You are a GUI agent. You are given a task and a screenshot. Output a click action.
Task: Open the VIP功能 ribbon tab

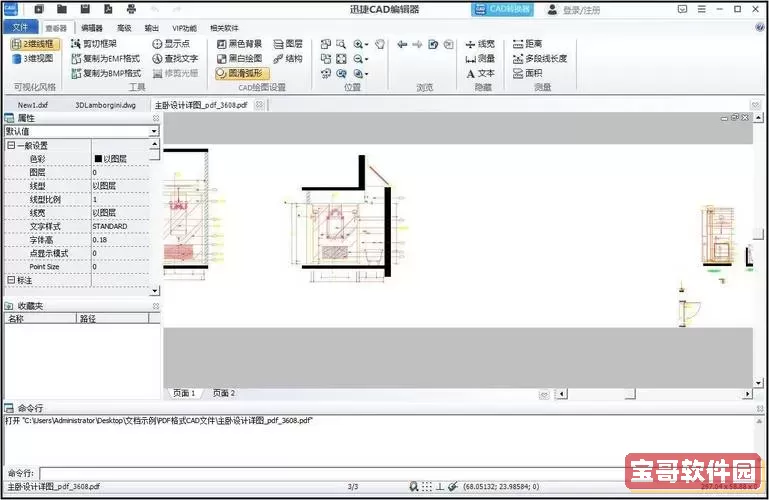[x=184, y=28]
